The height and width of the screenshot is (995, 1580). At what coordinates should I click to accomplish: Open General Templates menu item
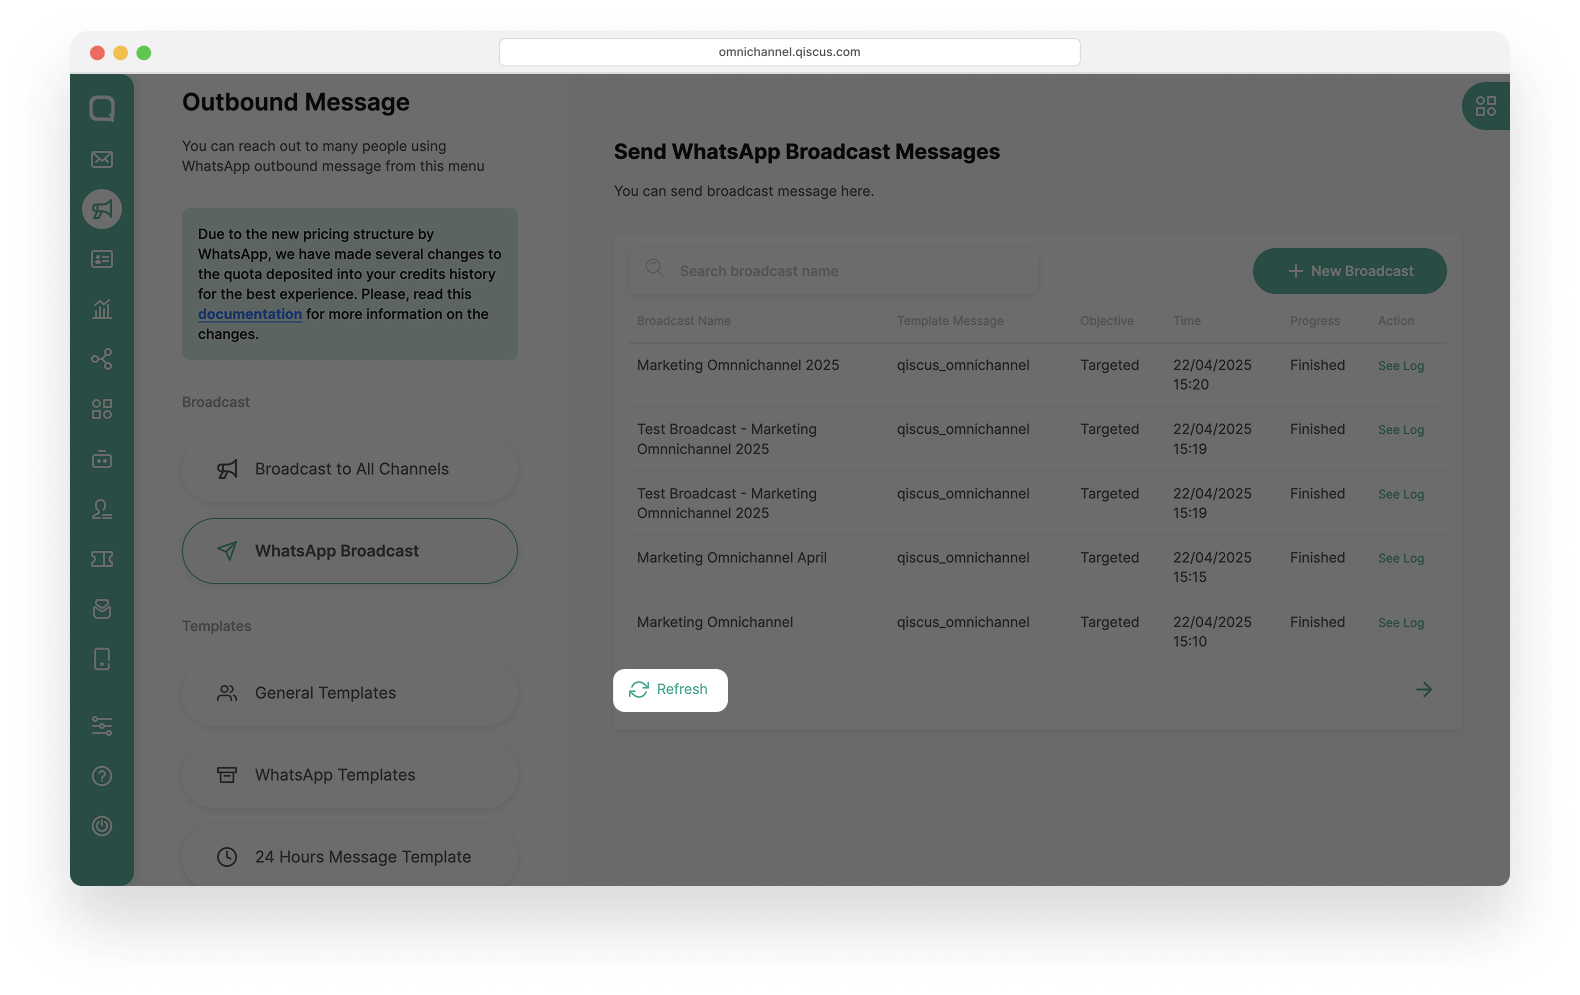[350, 693]
